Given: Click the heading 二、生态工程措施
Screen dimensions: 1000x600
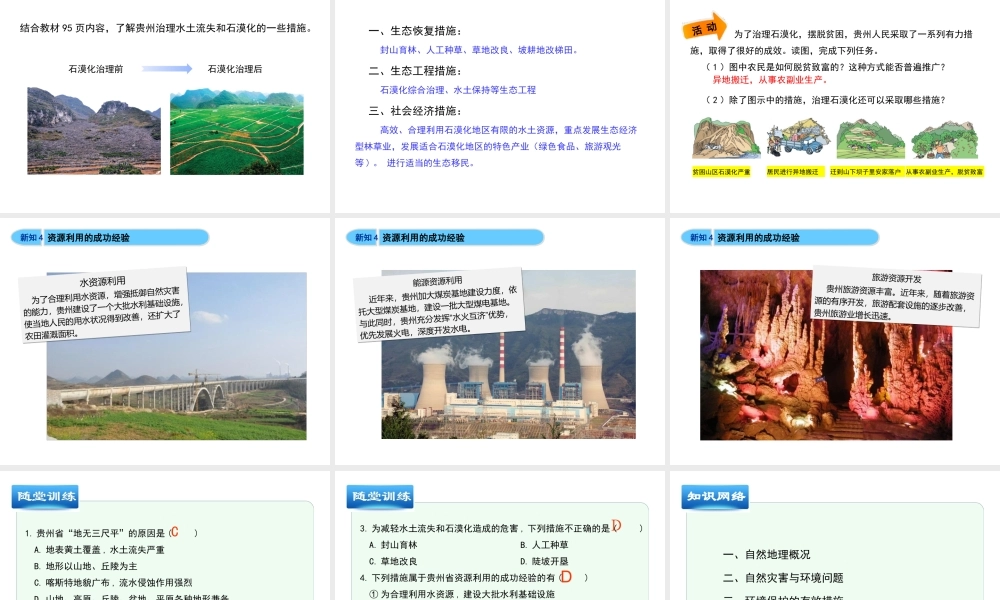Looking at the screenshot, I should click(415, 71).
